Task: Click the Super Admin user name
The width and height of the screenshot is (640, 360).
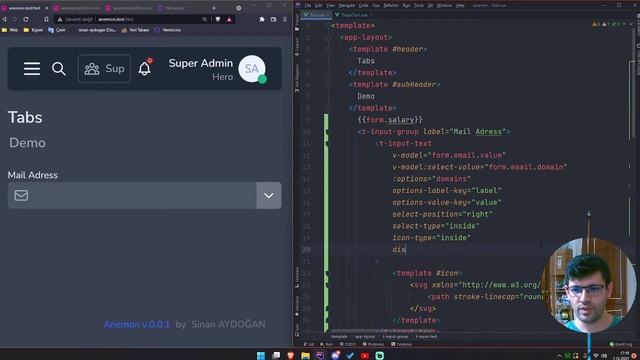Action: click(x=200, y=63)
